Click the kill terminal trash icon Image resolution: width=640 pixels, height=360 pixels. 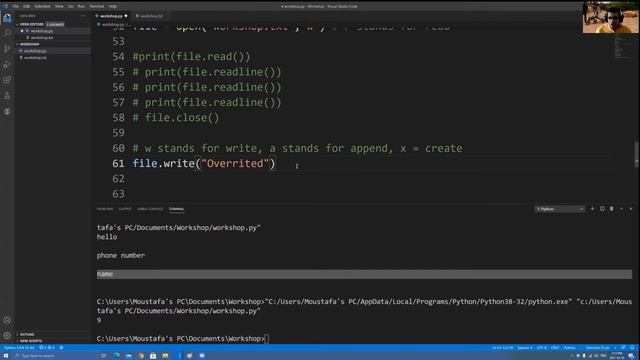point(611,209)
